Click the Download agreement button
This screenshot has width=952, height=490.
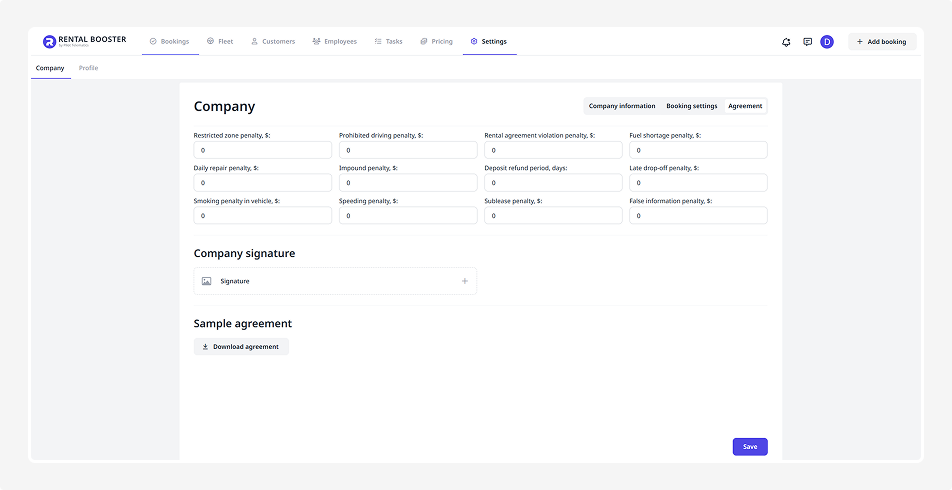pyautogui.click(x=241, y=347)
